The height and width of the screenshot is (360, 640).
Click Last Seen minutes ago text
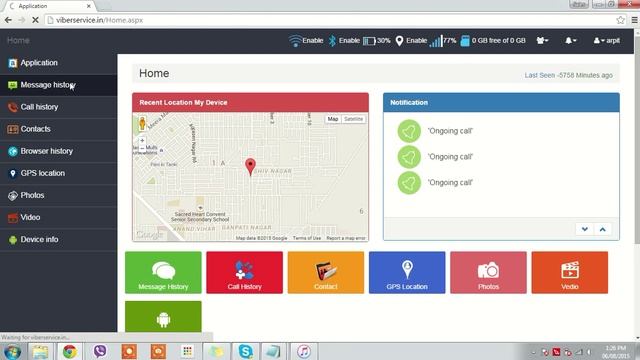pos(568,75)
